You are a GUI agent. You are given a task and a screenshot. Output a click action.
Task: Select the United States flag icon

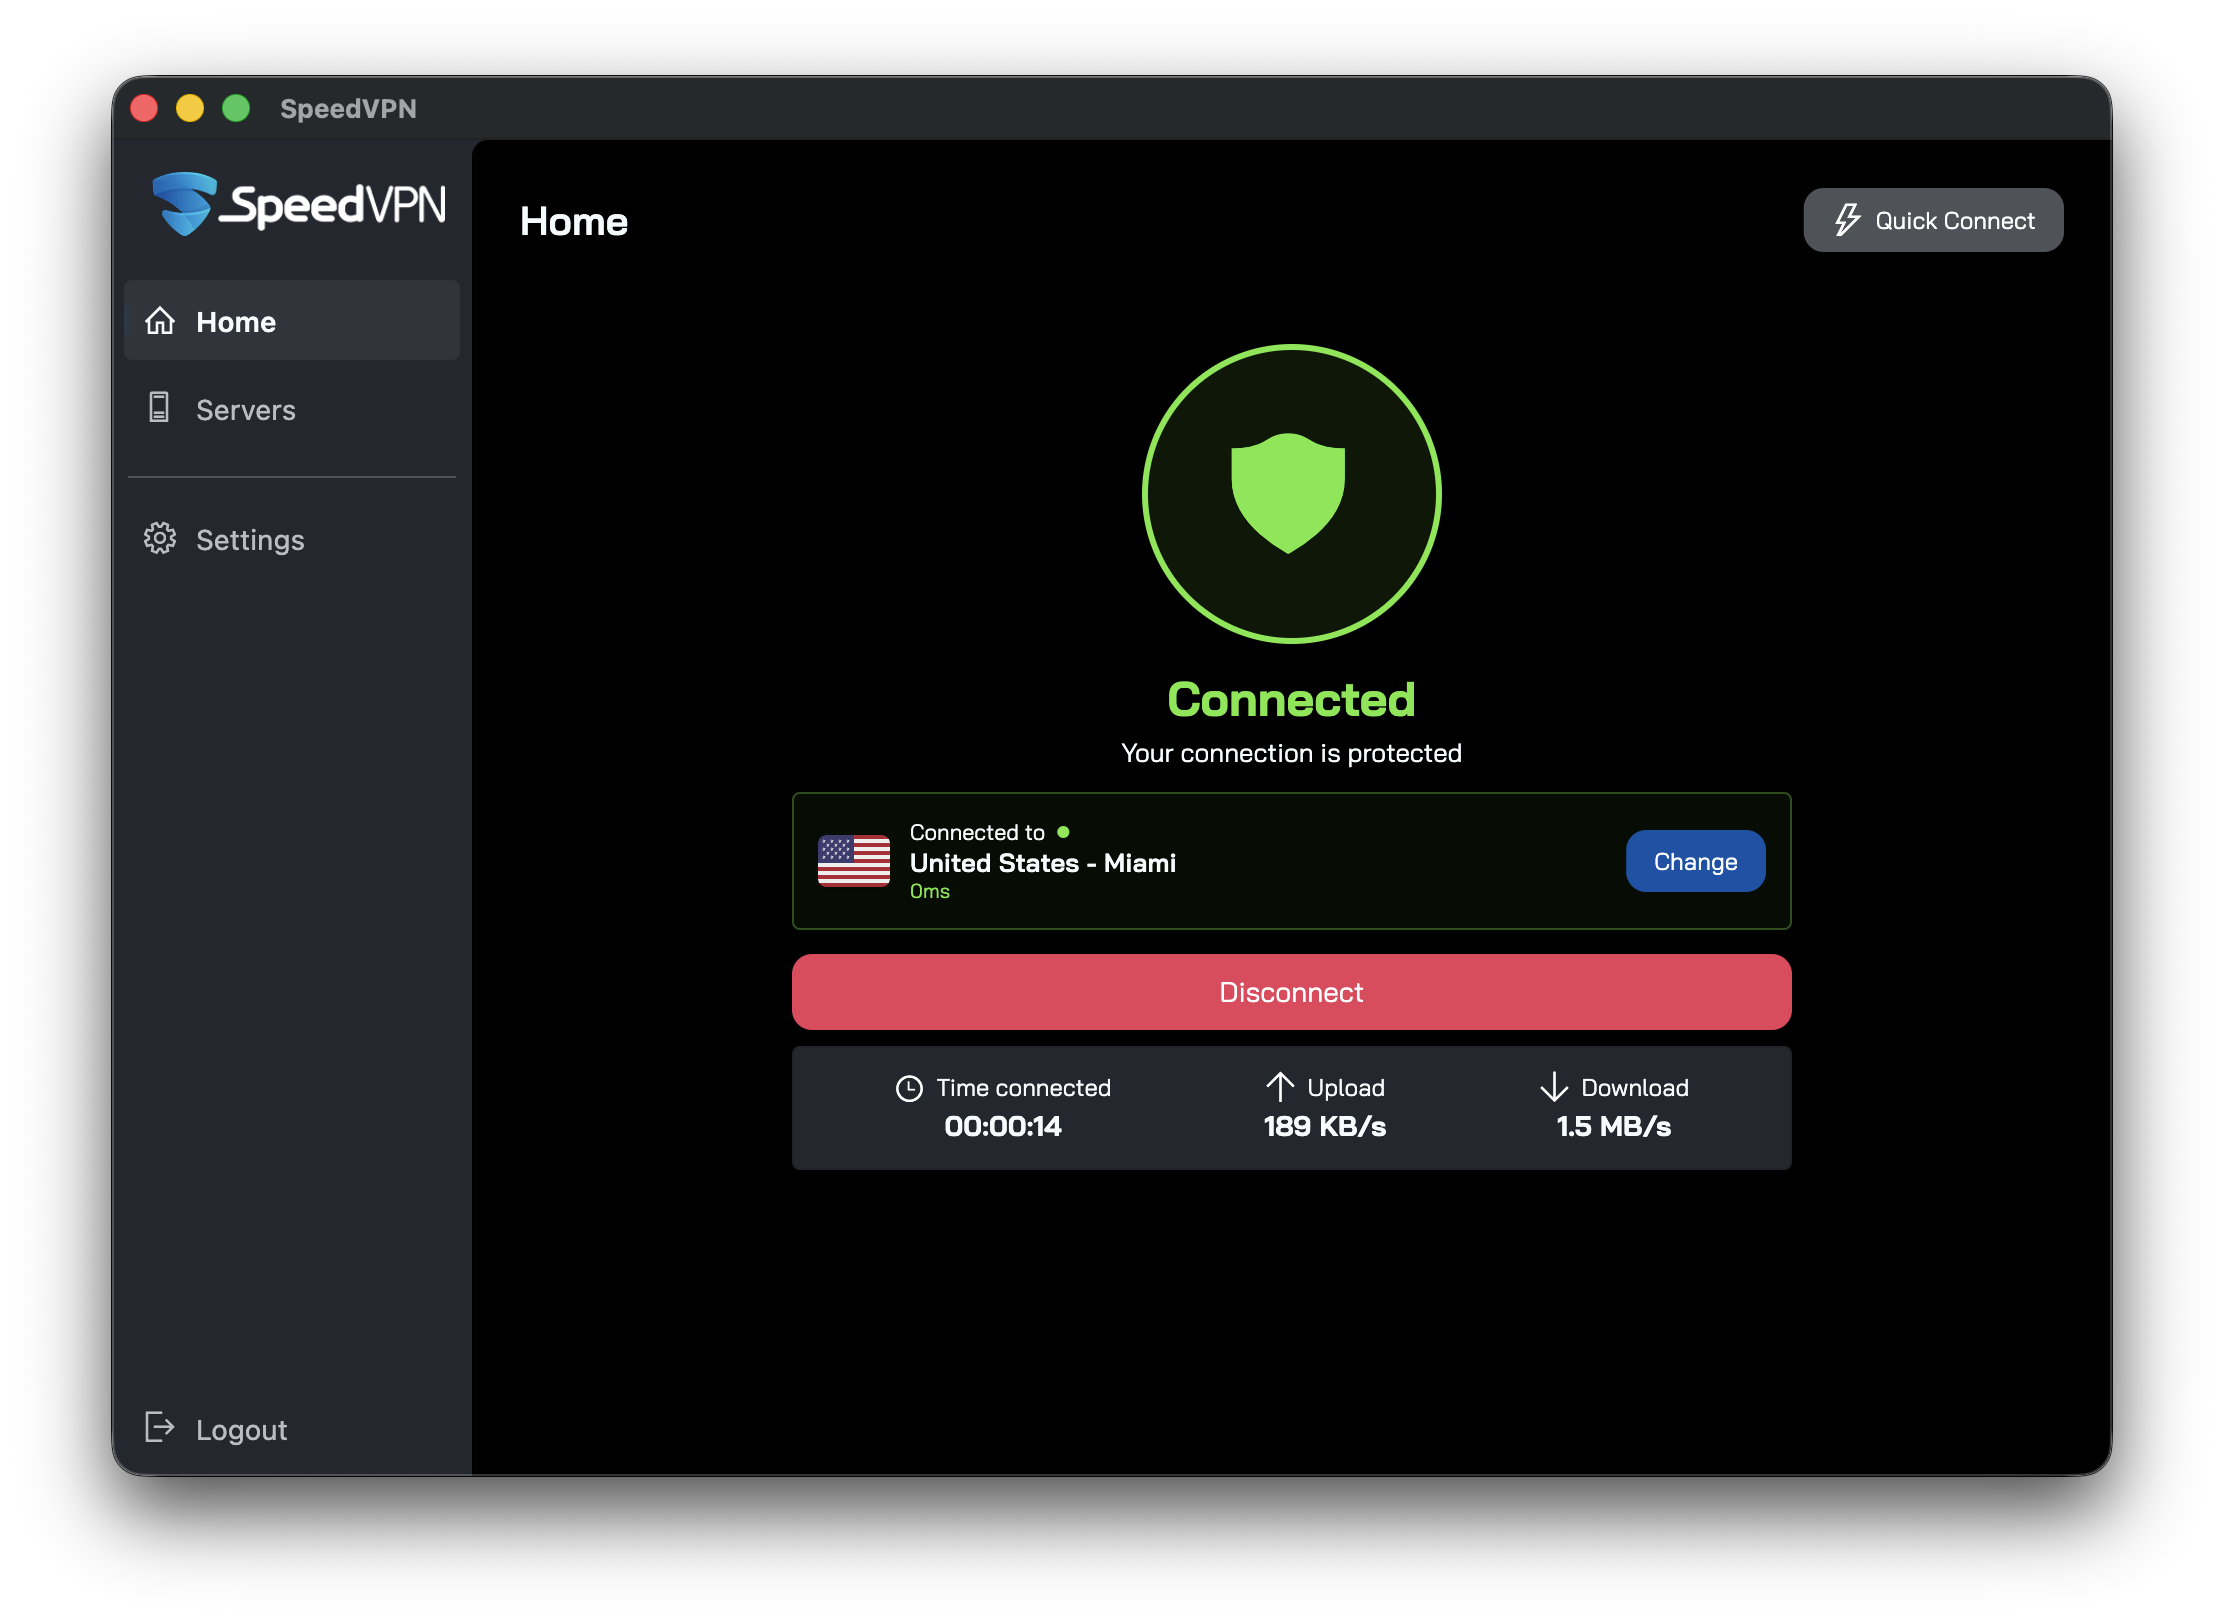point(855,861)
